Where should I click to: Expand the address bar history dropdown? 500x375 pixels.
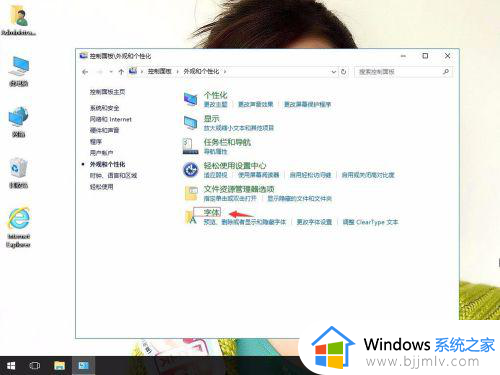(334, 72)
